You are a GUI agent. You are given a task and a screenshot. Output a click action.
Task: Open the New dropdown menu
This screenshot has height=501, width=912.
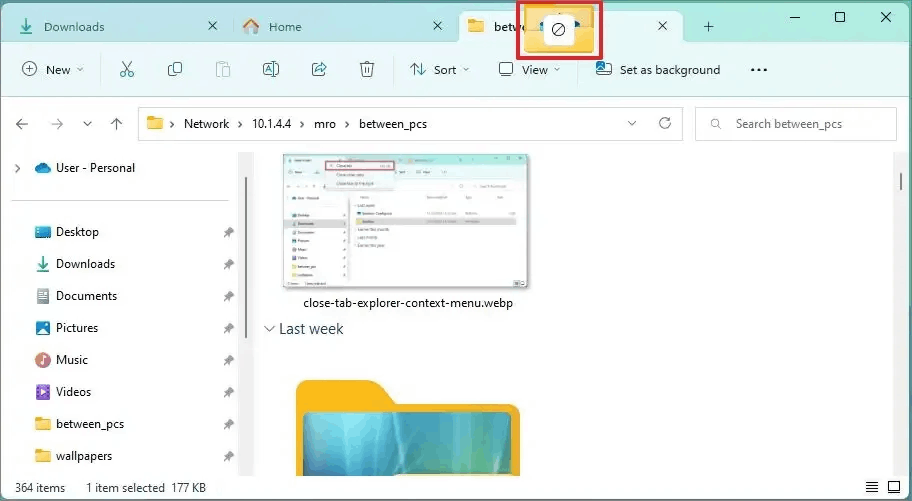point(53,70)
